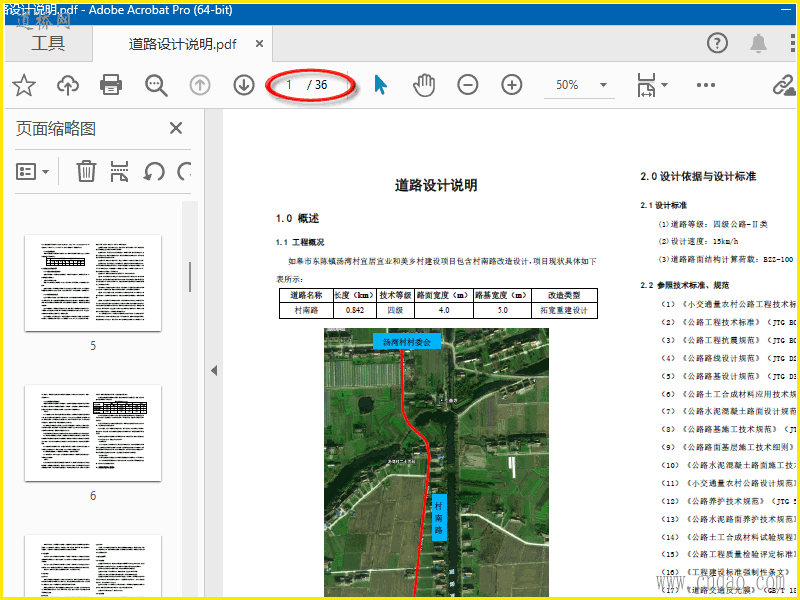Select page 5 thumbnail
Screen dimensions: 800x600
point(93,283)
